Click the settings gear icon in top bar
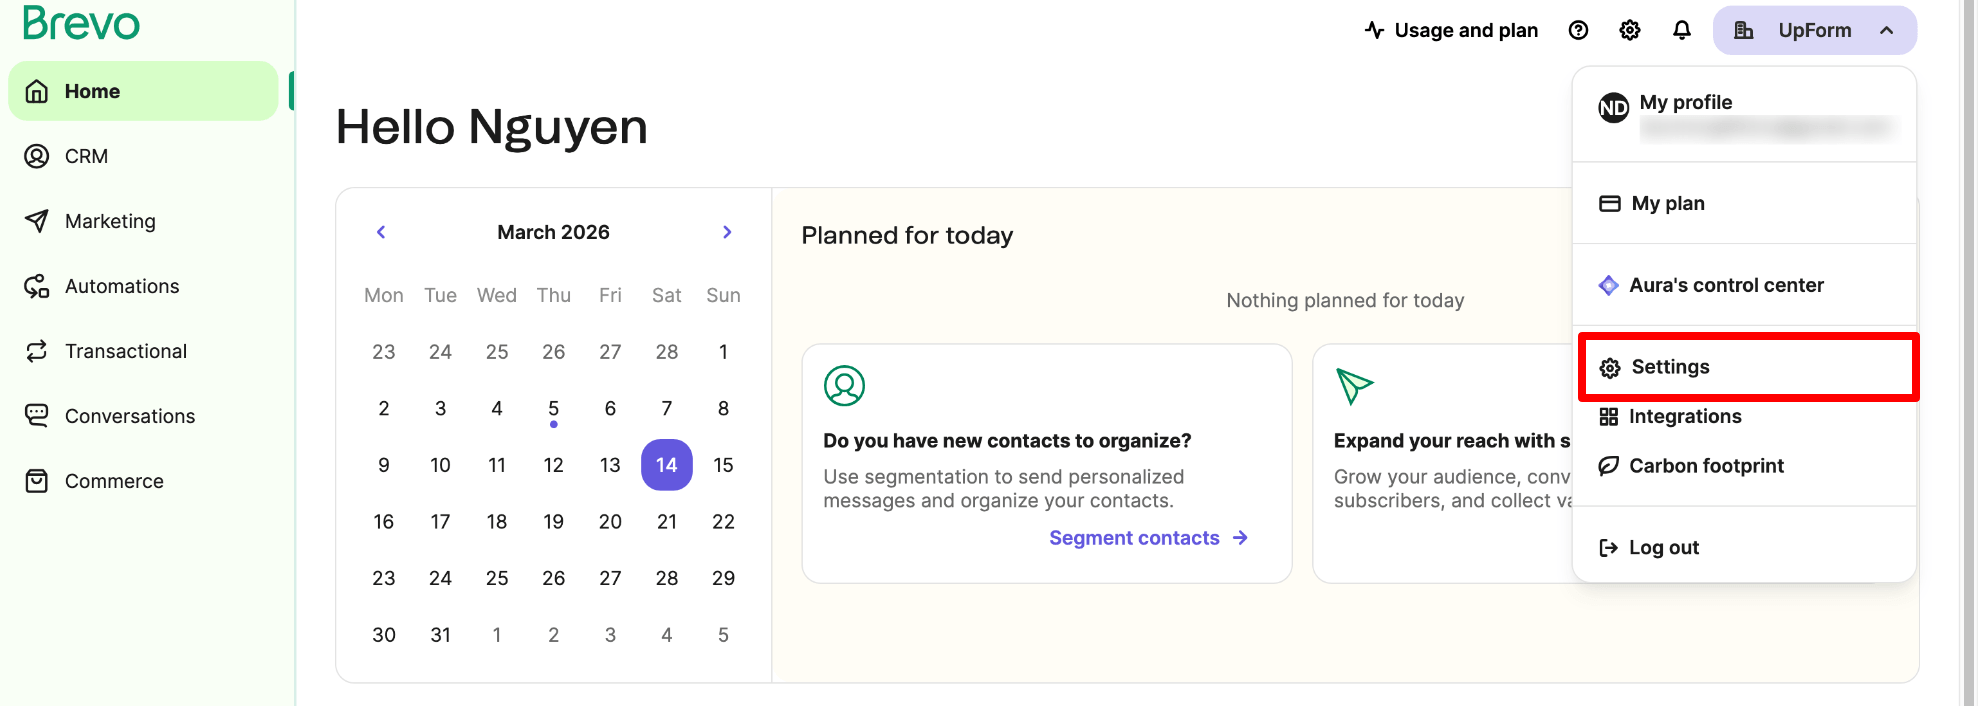This screenshot has width=1978, height=706. [x=1630, y=30]
